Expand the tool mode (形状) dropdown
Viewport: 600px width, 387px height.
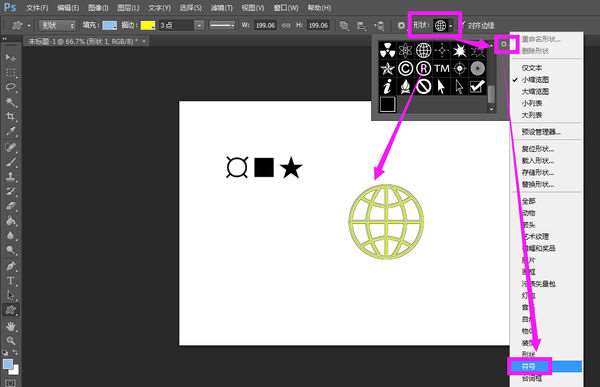pyautogui.click(x=57, y=26)
